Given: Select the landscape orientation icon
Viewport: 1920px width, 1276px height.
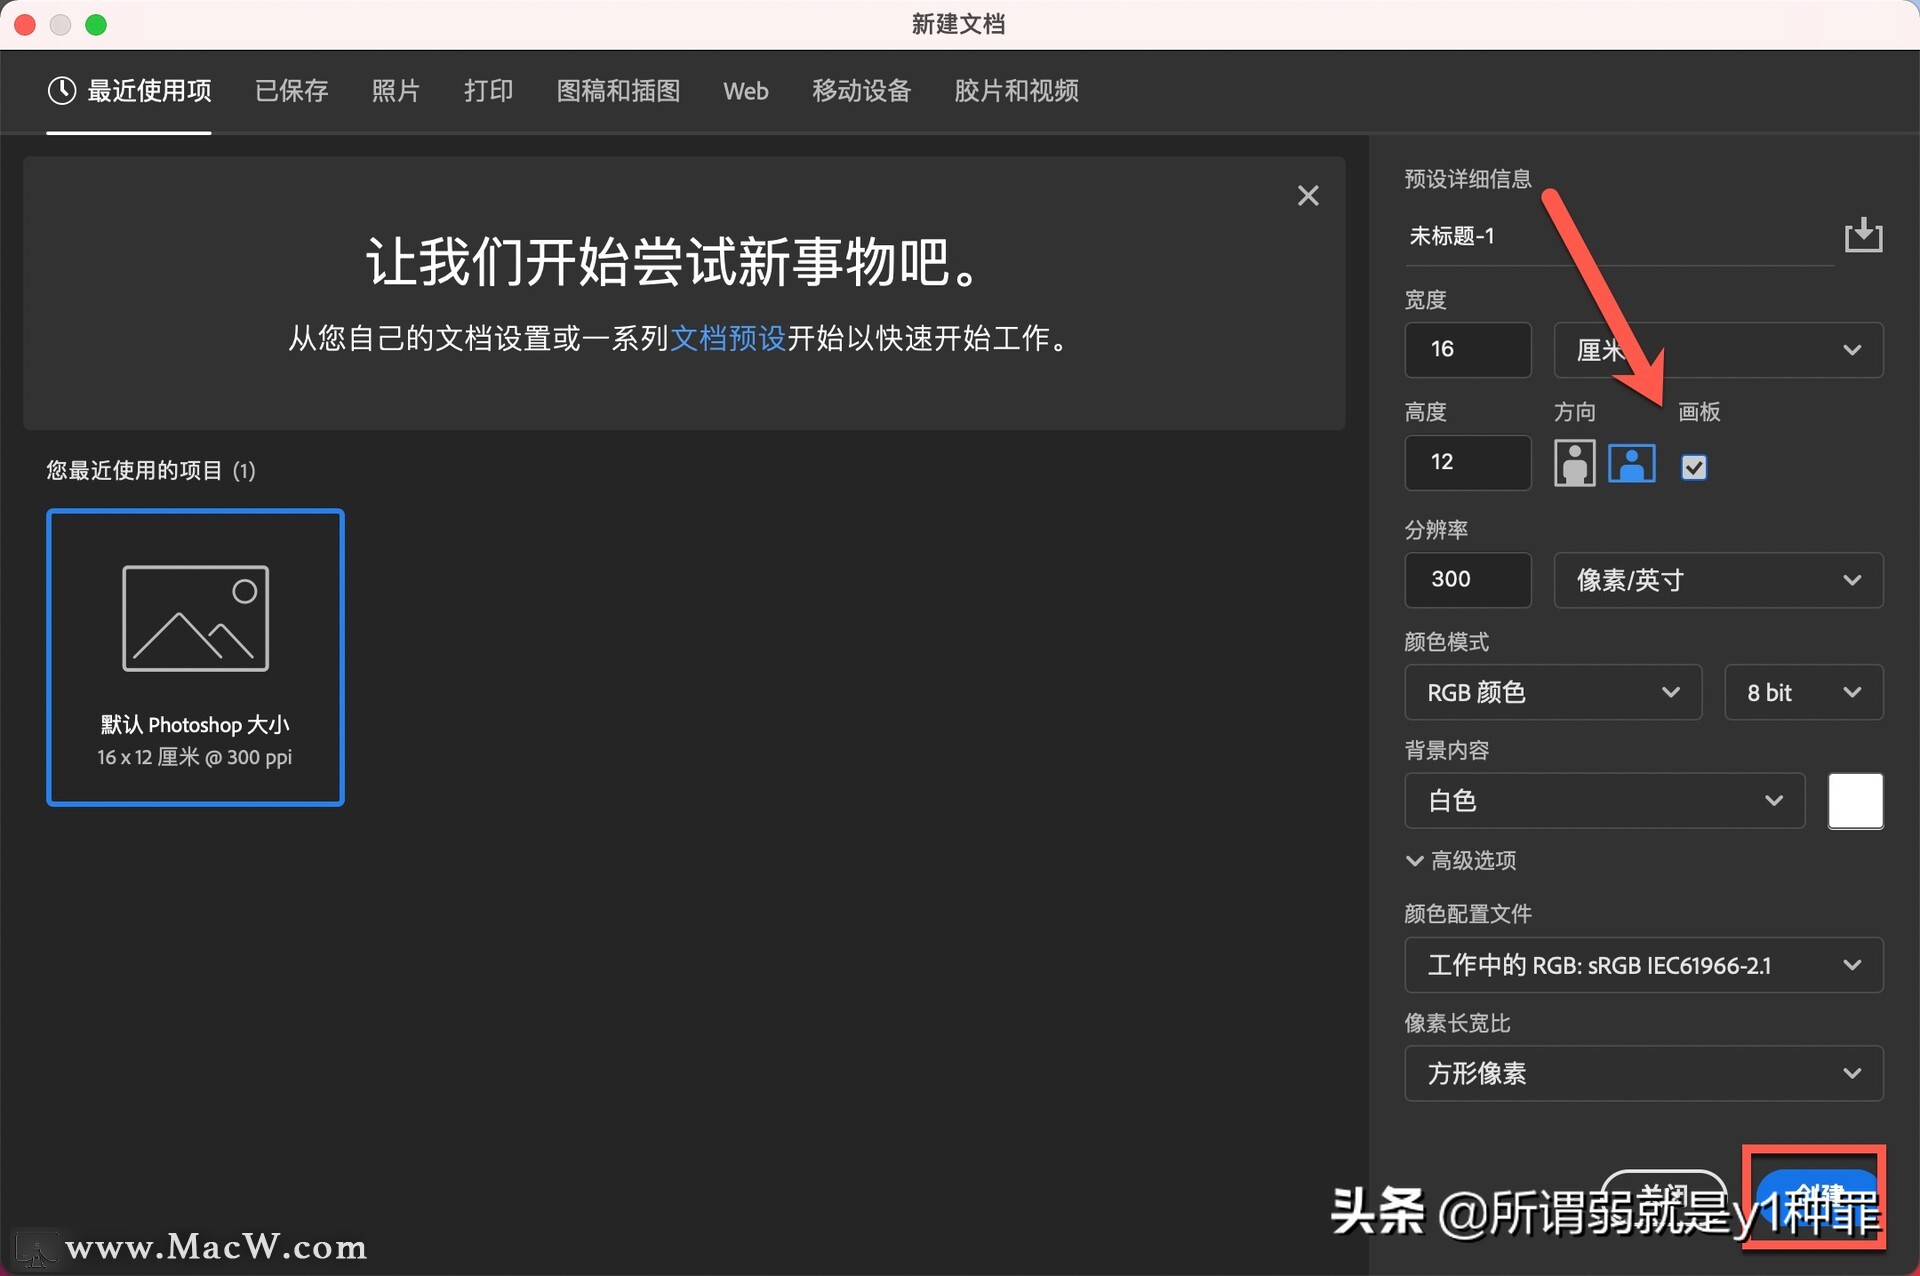Looking at the screenshot, I should (1631, 463).
